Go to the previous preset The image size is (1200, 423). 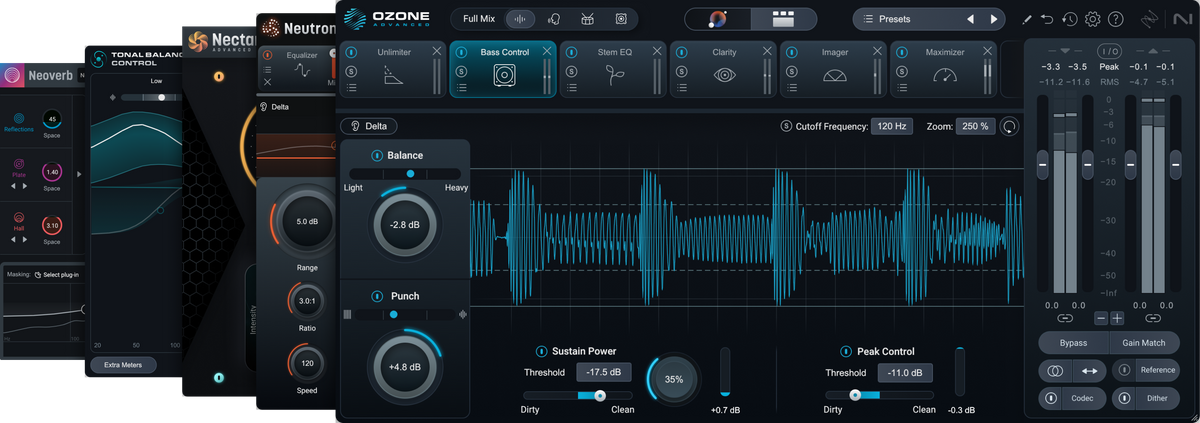(x=970, y=19)
